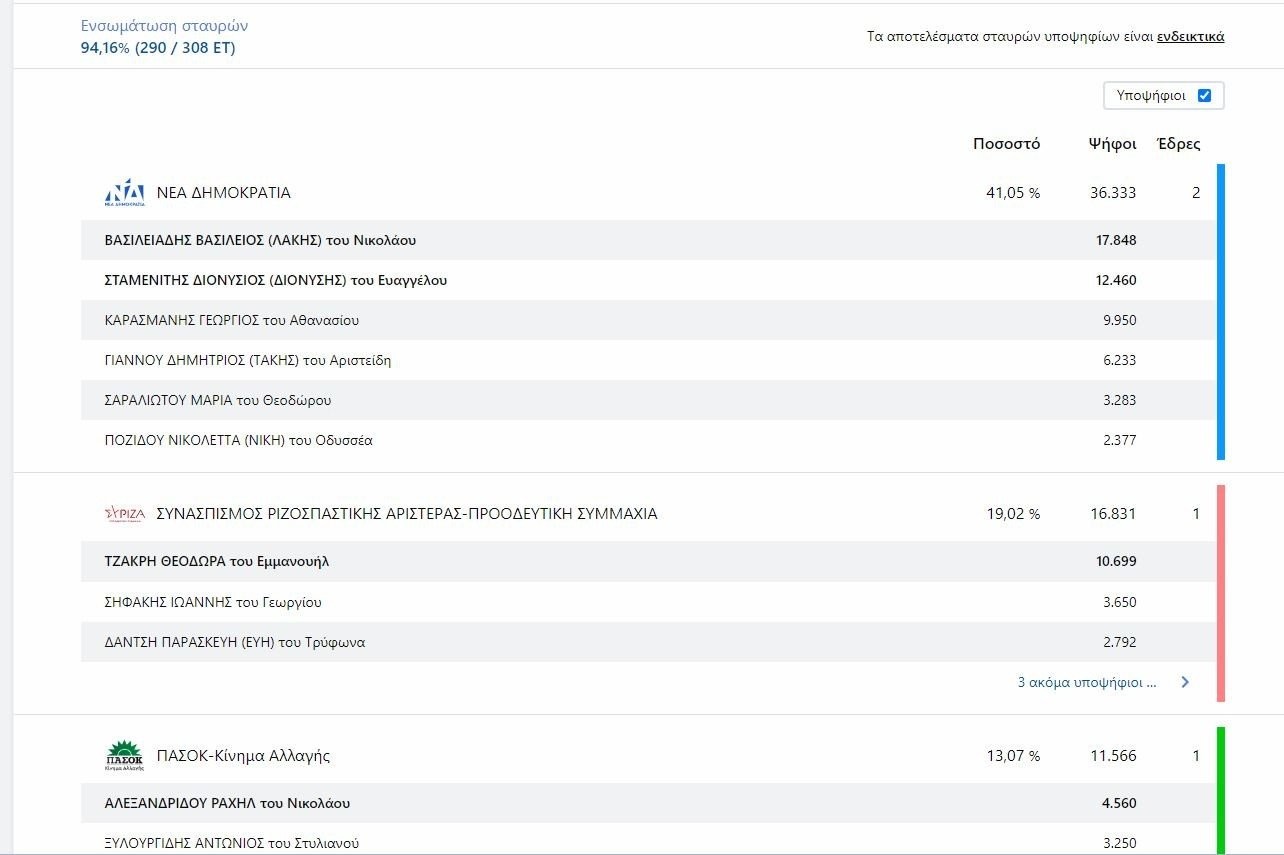Select candidate ΤΖΑΚΡΗ ΘΕΟΔΩΡΑ row

pos(648,561)
